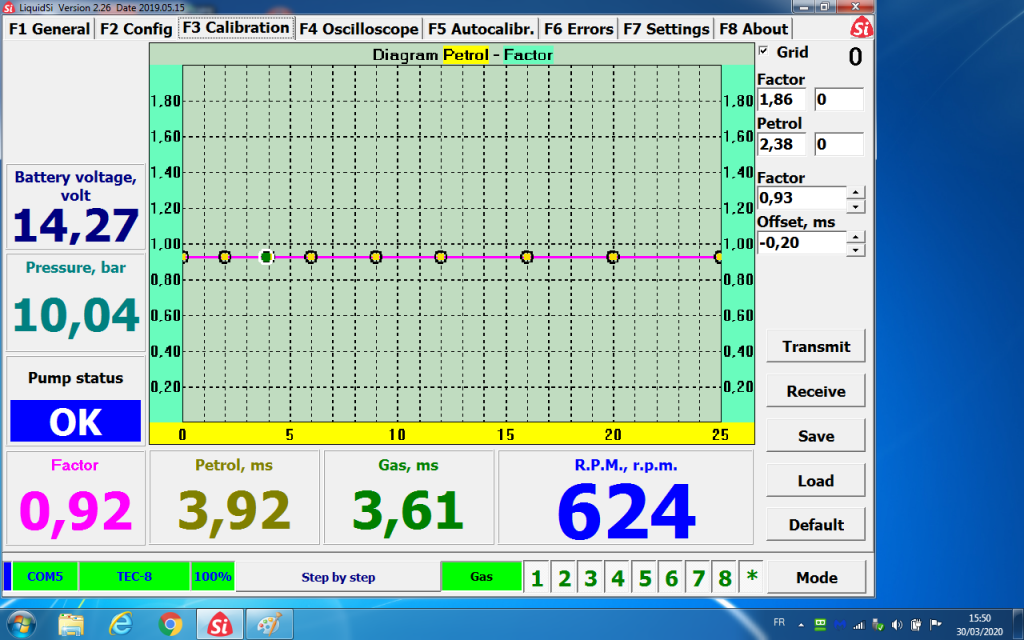The height and width of the screenshot is (640, 1024).
Task: Open Paint from the taskbar
Action: click(x=269, y=624)
